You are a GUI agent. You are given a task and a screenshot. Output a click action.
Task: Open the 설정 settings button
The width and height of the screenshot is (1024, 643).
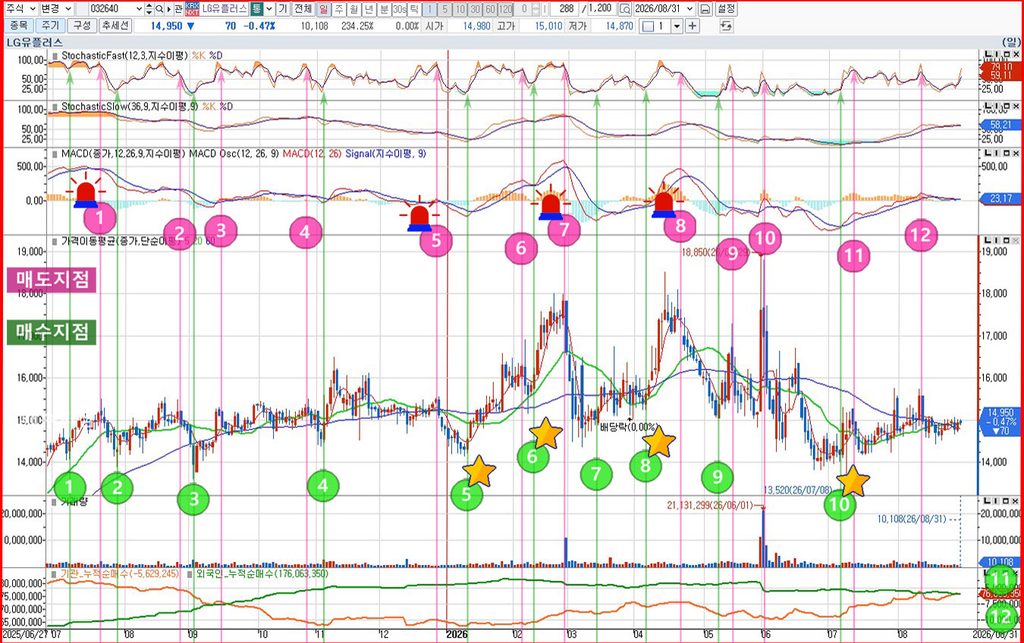pos(726,9)
